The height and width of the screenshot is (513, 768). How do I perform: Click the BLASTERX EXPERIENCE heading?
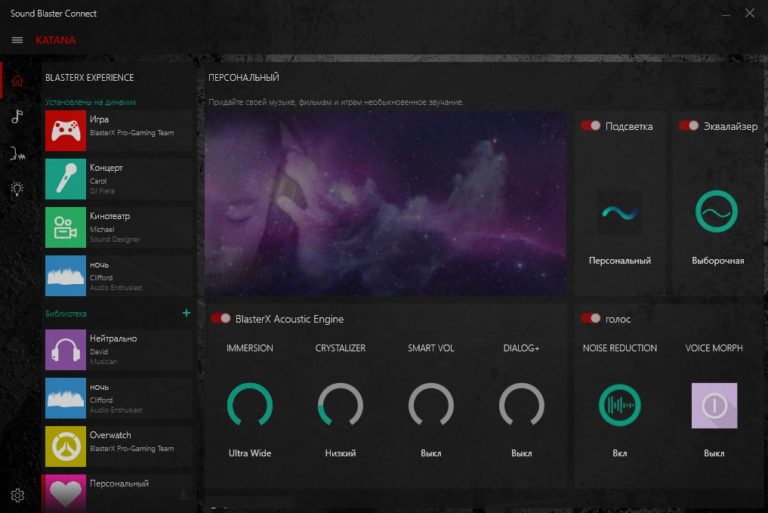90,77
